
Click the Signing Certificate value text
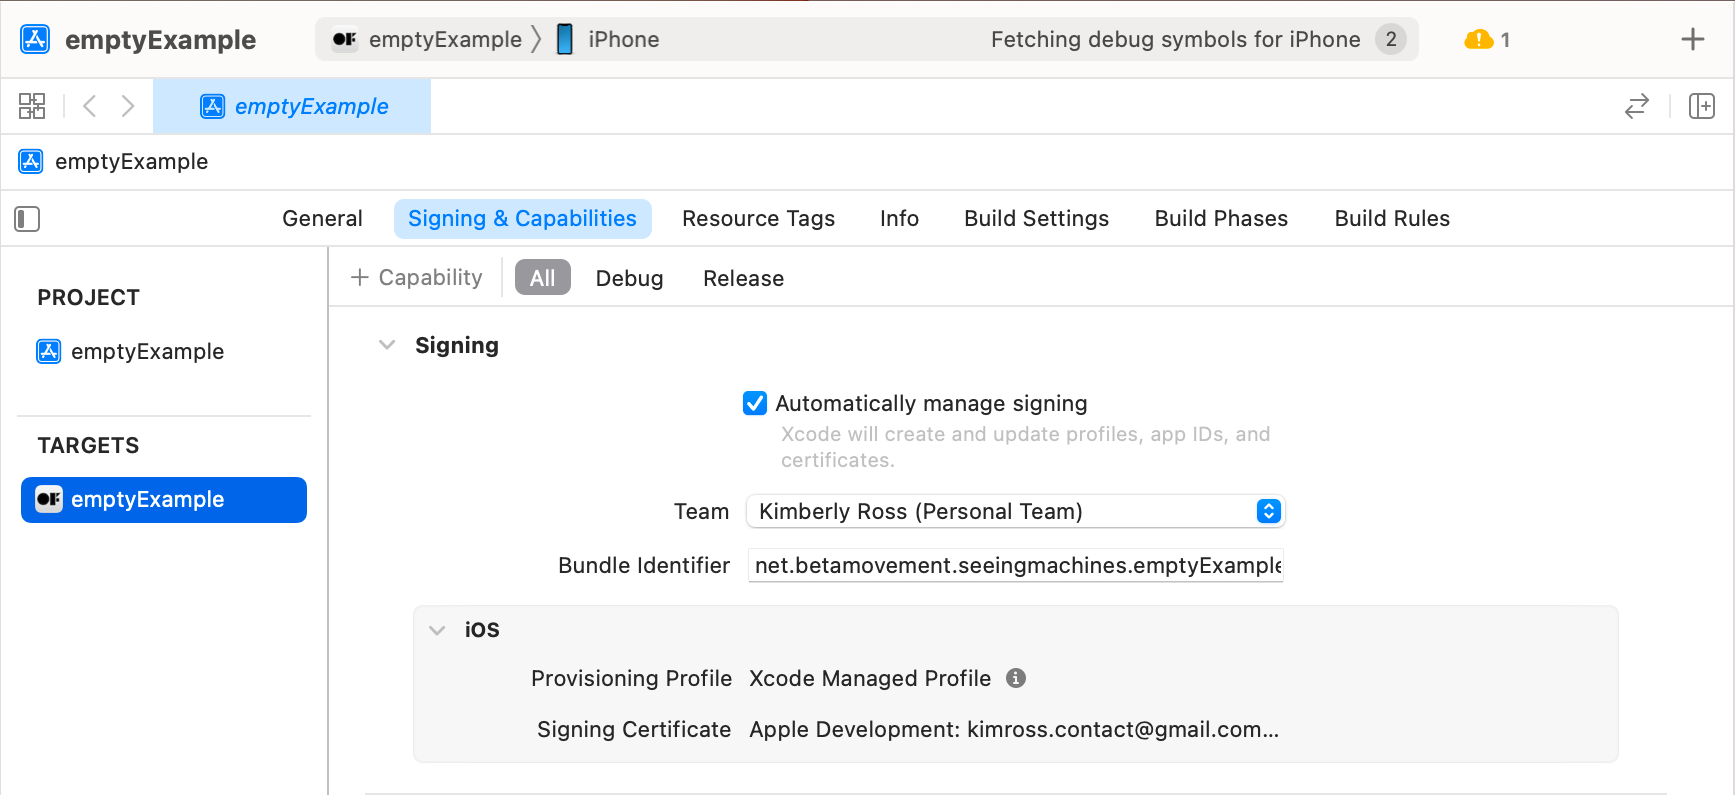1014,730
